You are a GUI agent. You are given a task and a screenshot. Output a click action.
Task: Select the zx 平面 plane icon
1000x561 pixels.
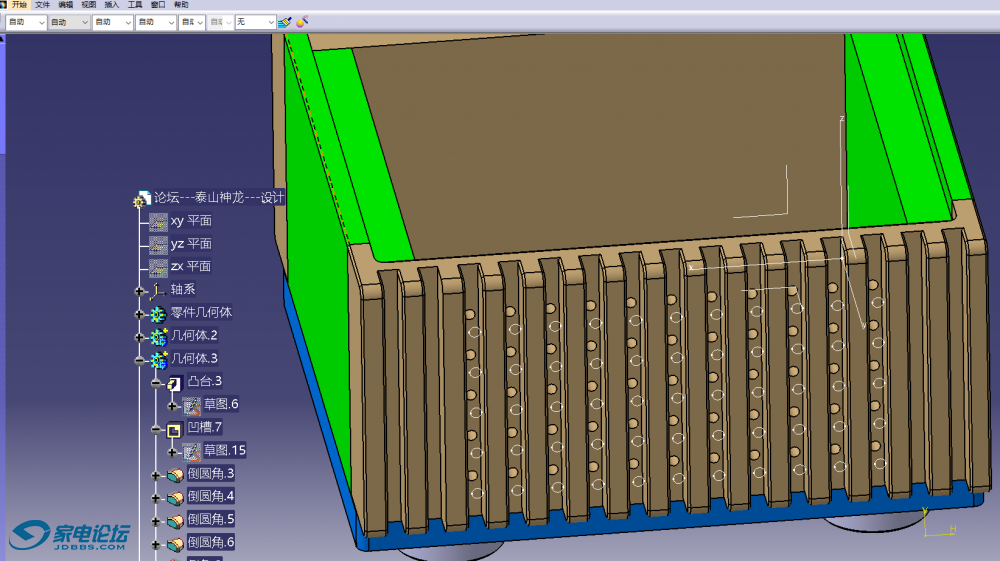coord(158,267)
